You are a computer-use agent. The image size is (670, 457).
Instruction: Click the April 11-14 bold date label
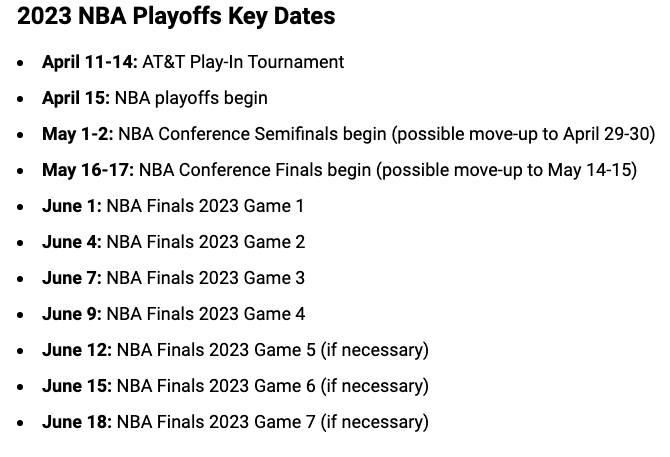tap(90, 62)
